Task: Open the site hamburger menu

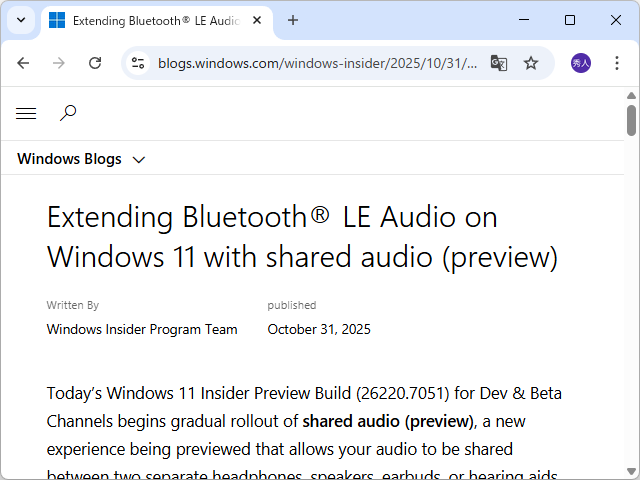Action: pyautogui.click(x=26, y=114)
